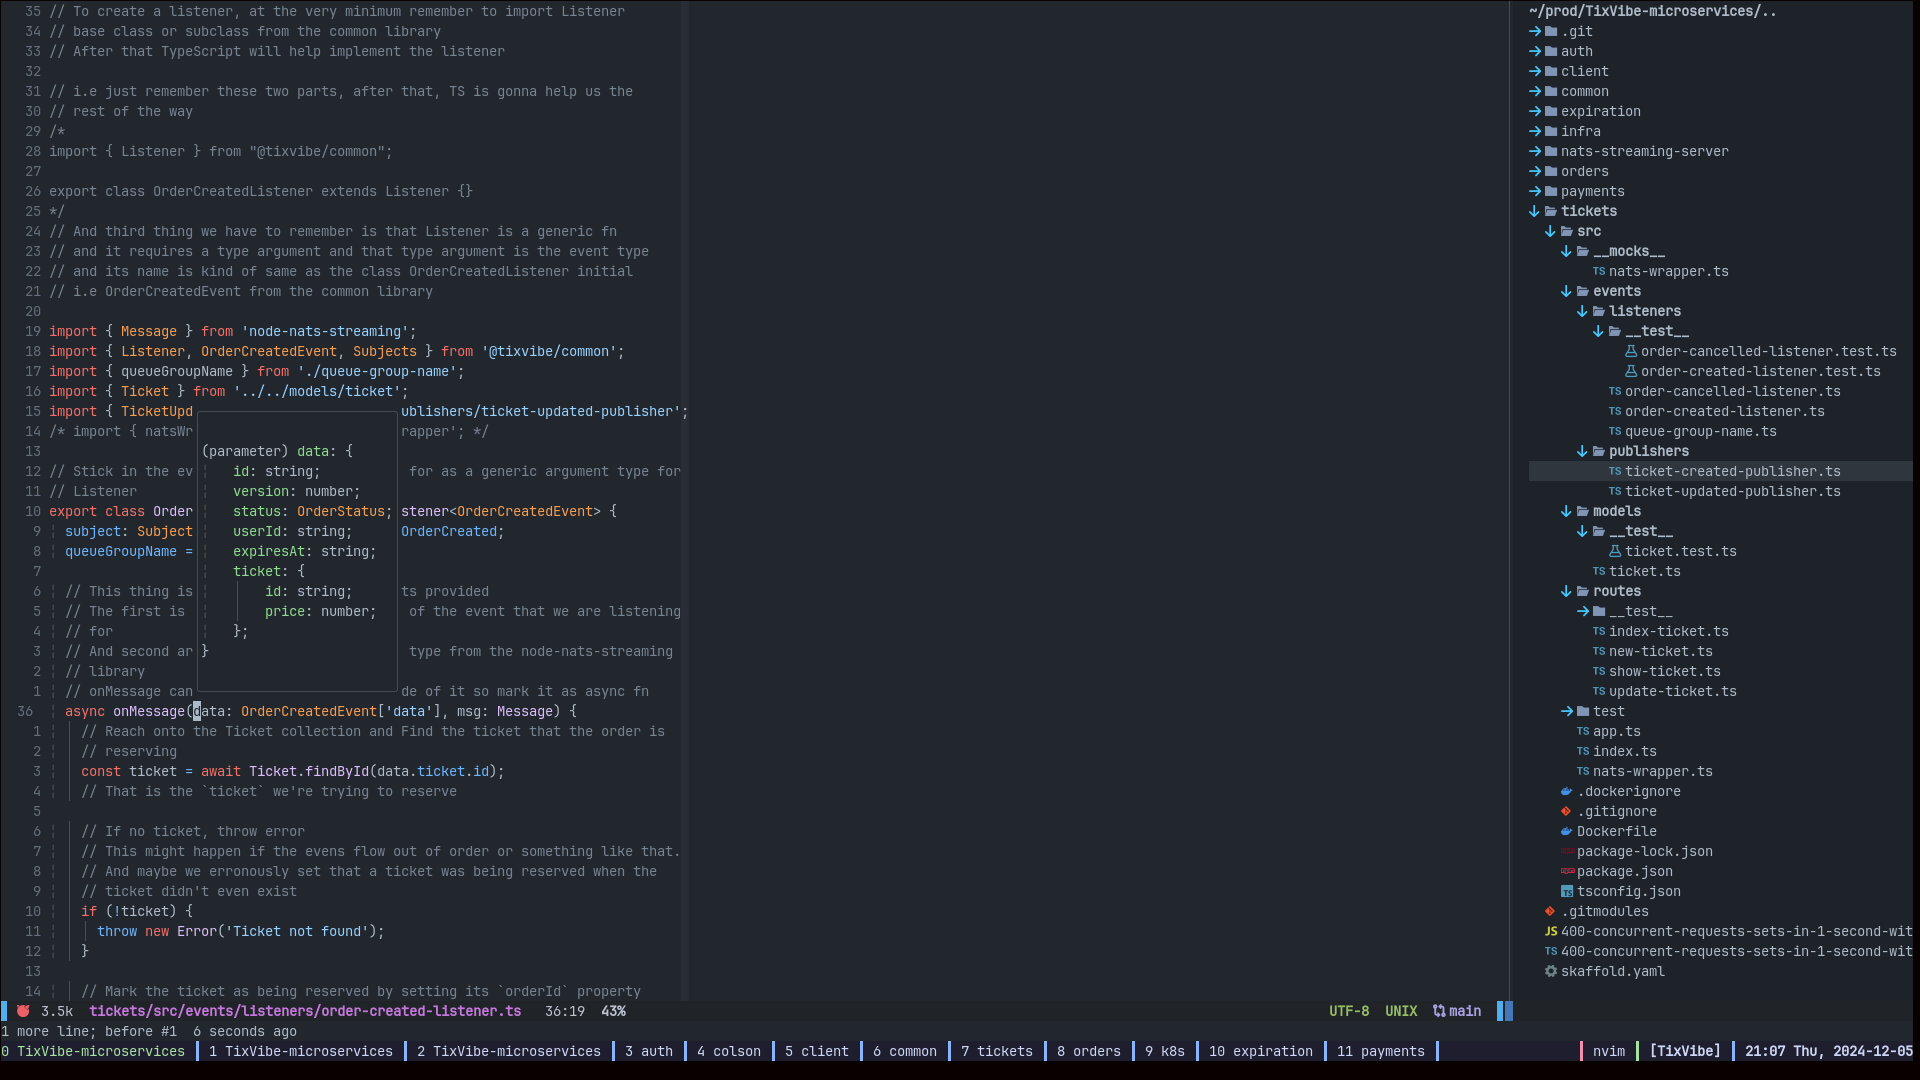Click the UTF-8 encoding indicator
Image resolution: width=1920 pixels, height=1080 pixels.
1348,1011
